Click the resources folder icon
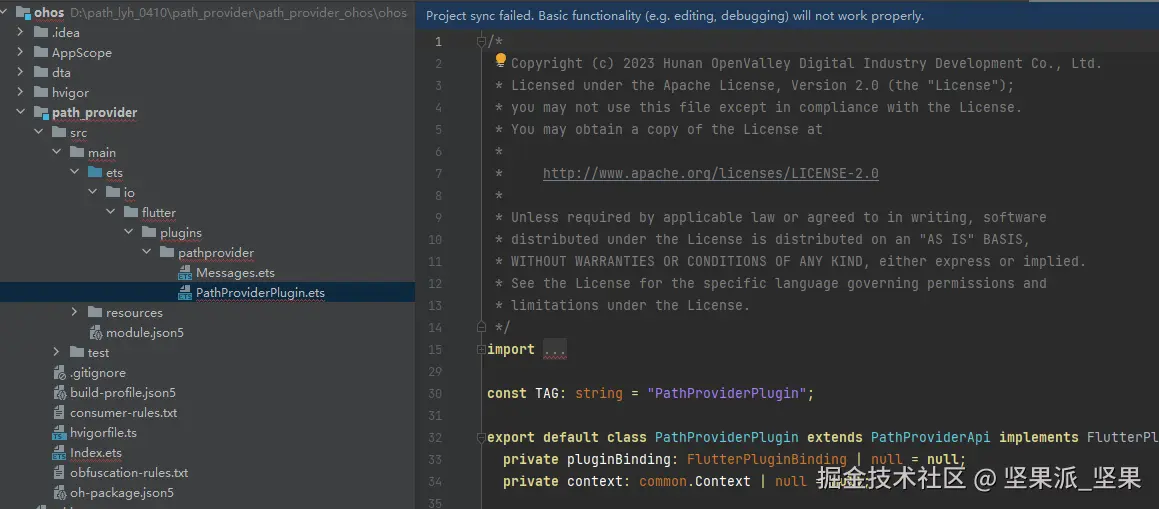This screenshot has height=509, width=1159. point(95,312)
